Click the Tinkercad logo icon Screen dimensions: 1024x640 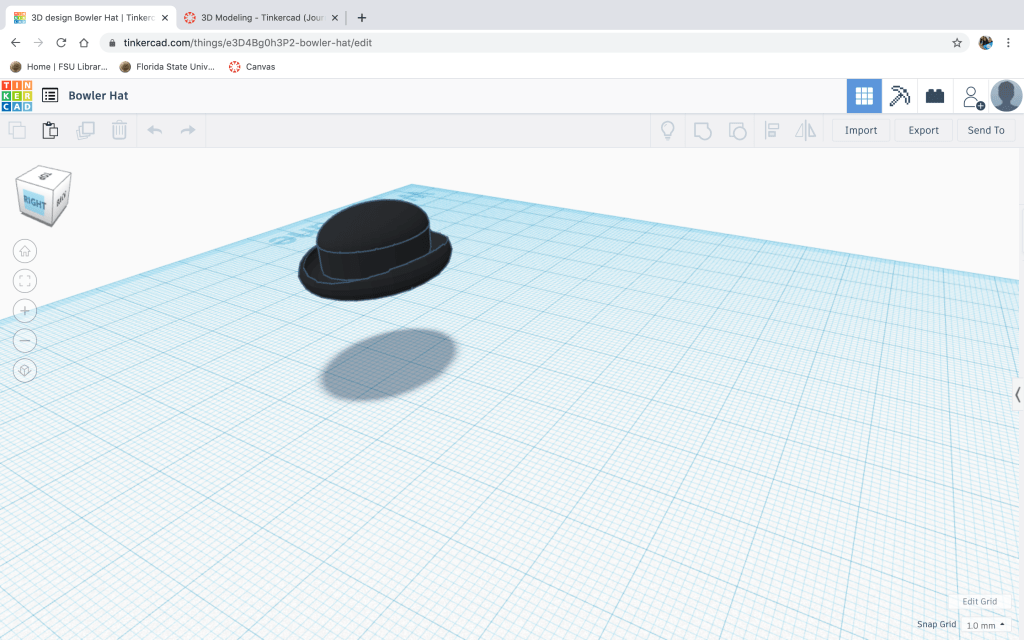(x=17, y=95)
